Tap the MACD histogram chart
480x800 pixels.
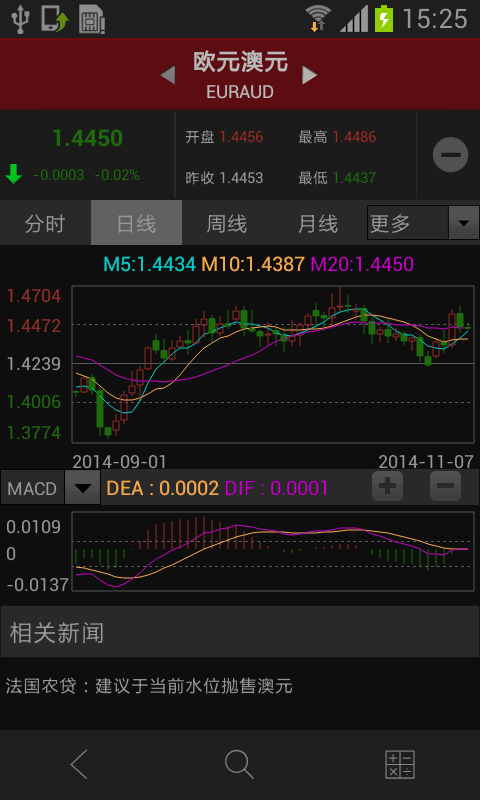pos(273,552)
